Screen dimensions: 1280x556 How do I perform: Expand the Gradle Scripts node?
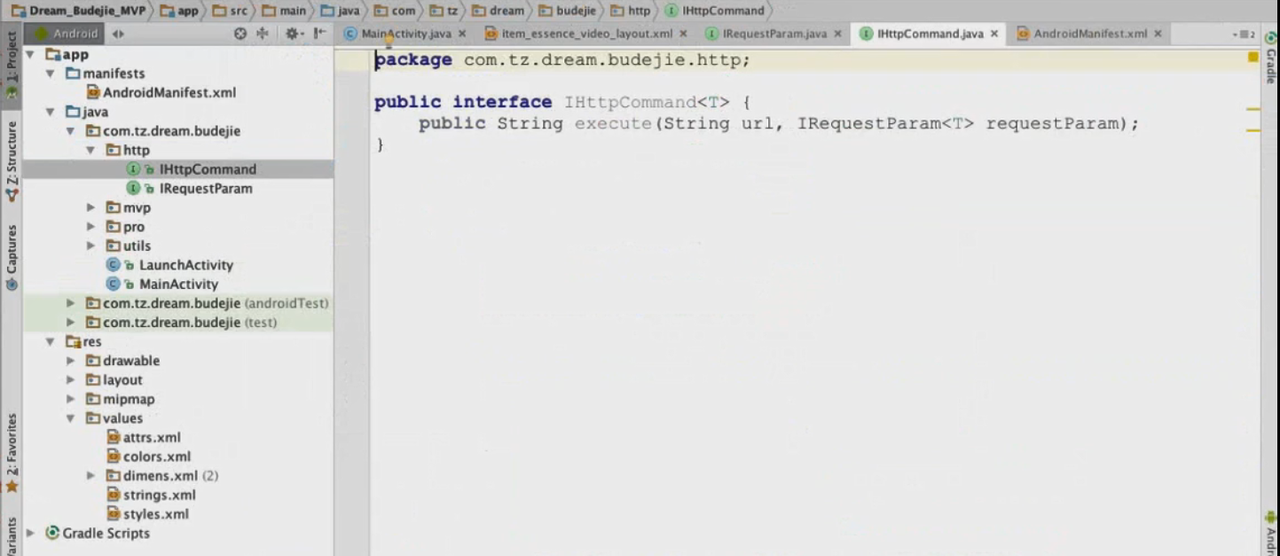pyautogui.click(x=30, y=533)
